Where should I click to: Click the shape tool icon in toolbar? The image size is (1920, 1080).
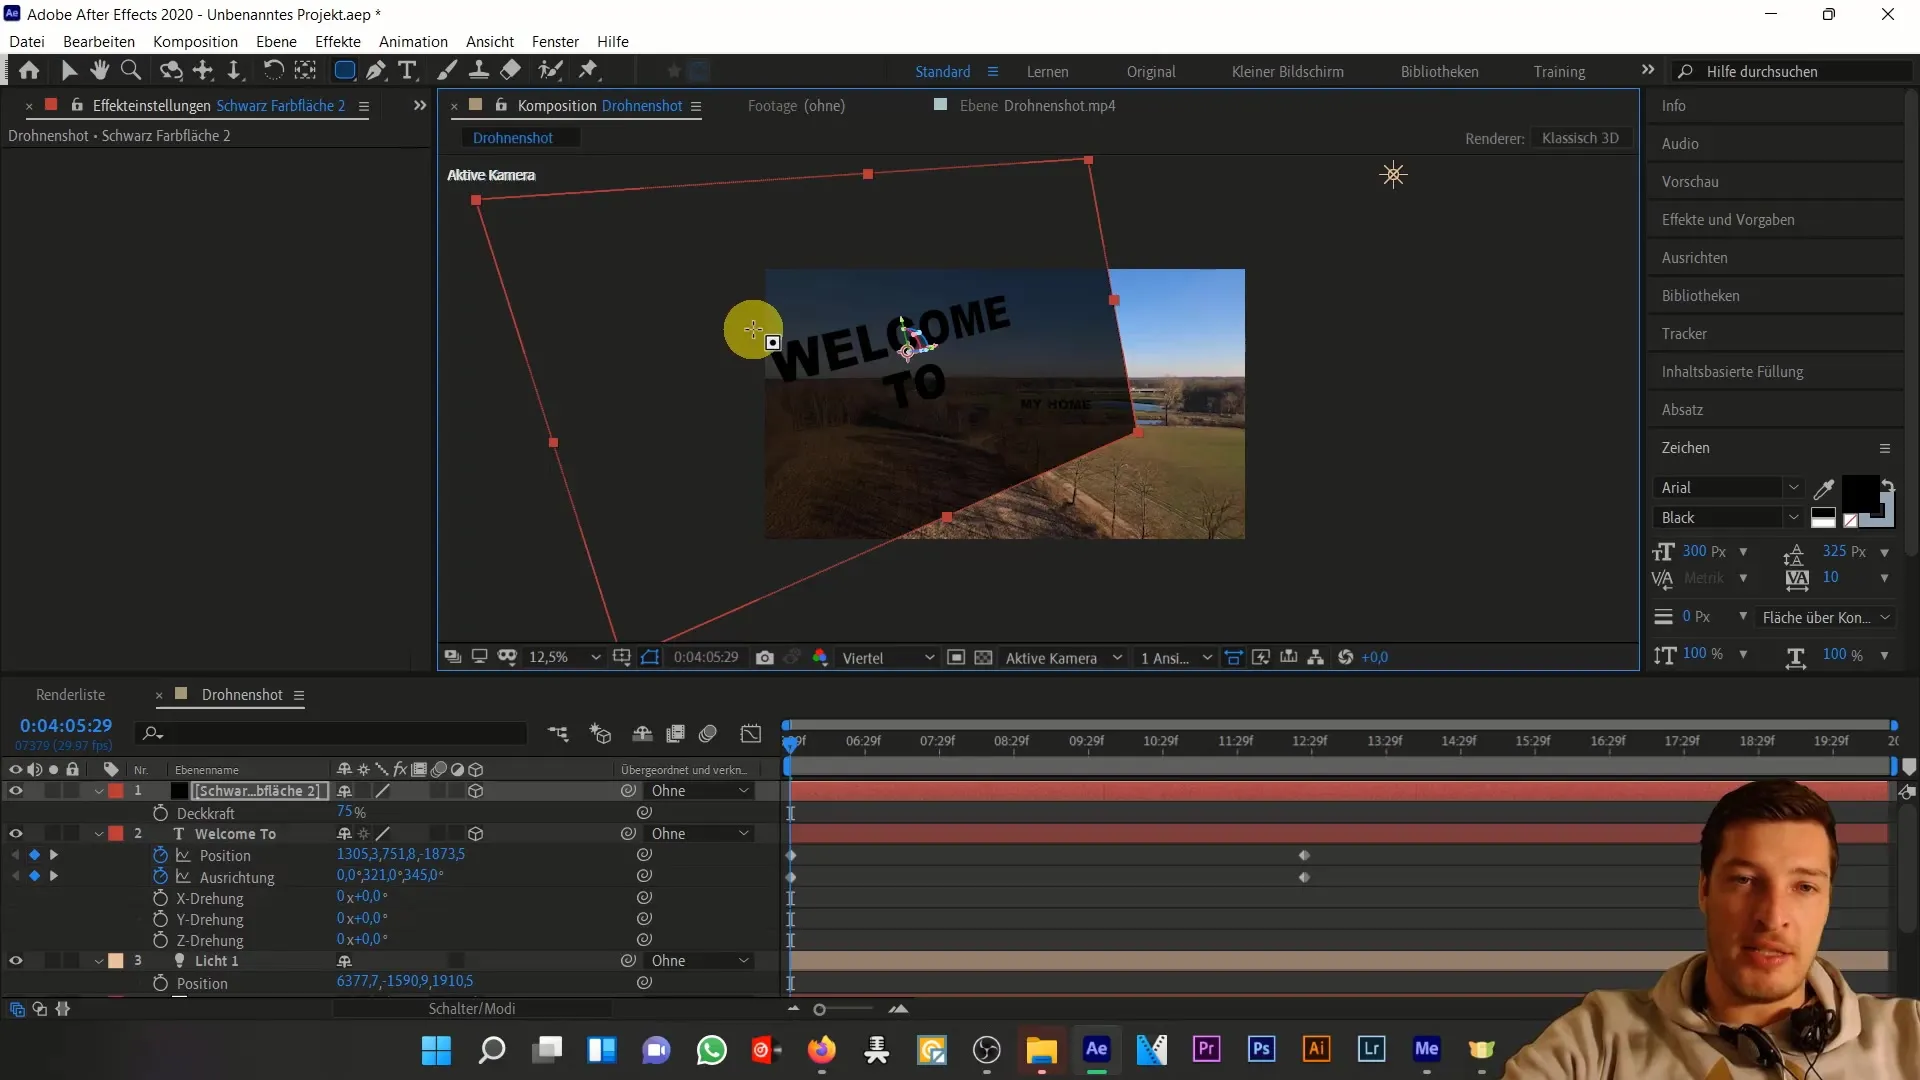[x=344, y=70]
